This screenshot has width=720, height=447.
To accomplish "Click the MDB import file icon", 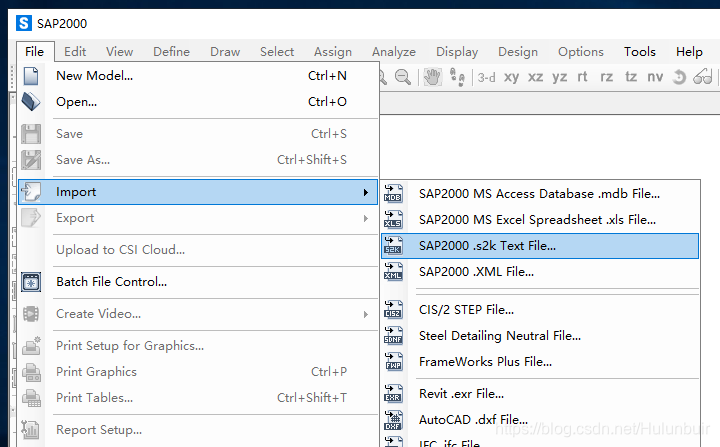I will (393, 193).
